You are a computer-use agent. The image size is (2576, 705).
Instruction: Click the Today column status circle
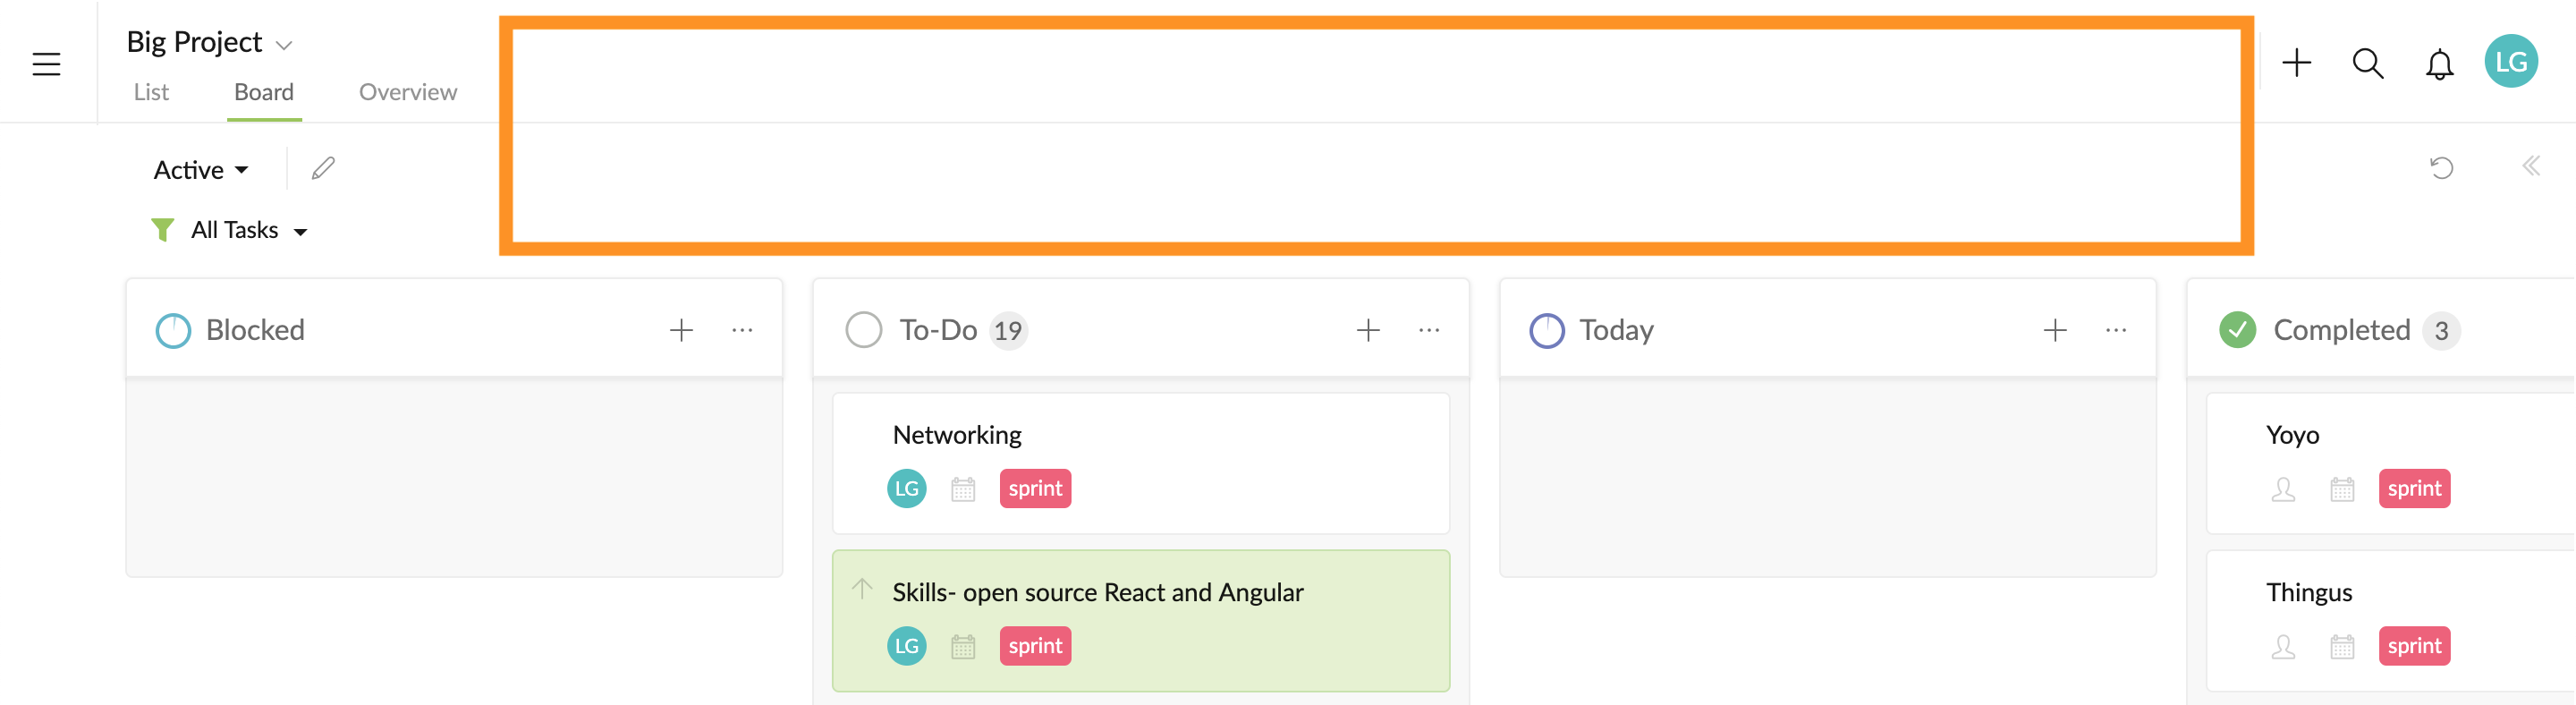tap(1547, 331)
